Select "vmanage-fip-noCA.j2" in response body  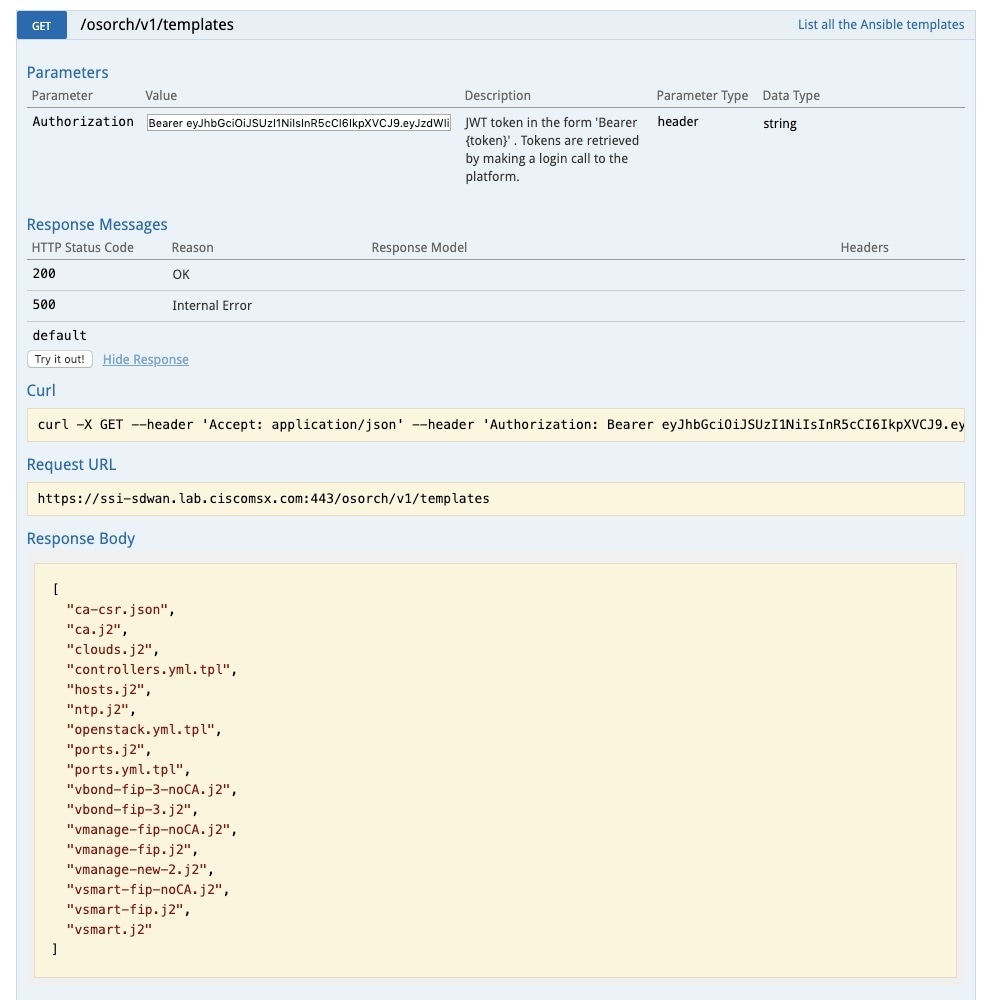[x=149, y=829]
